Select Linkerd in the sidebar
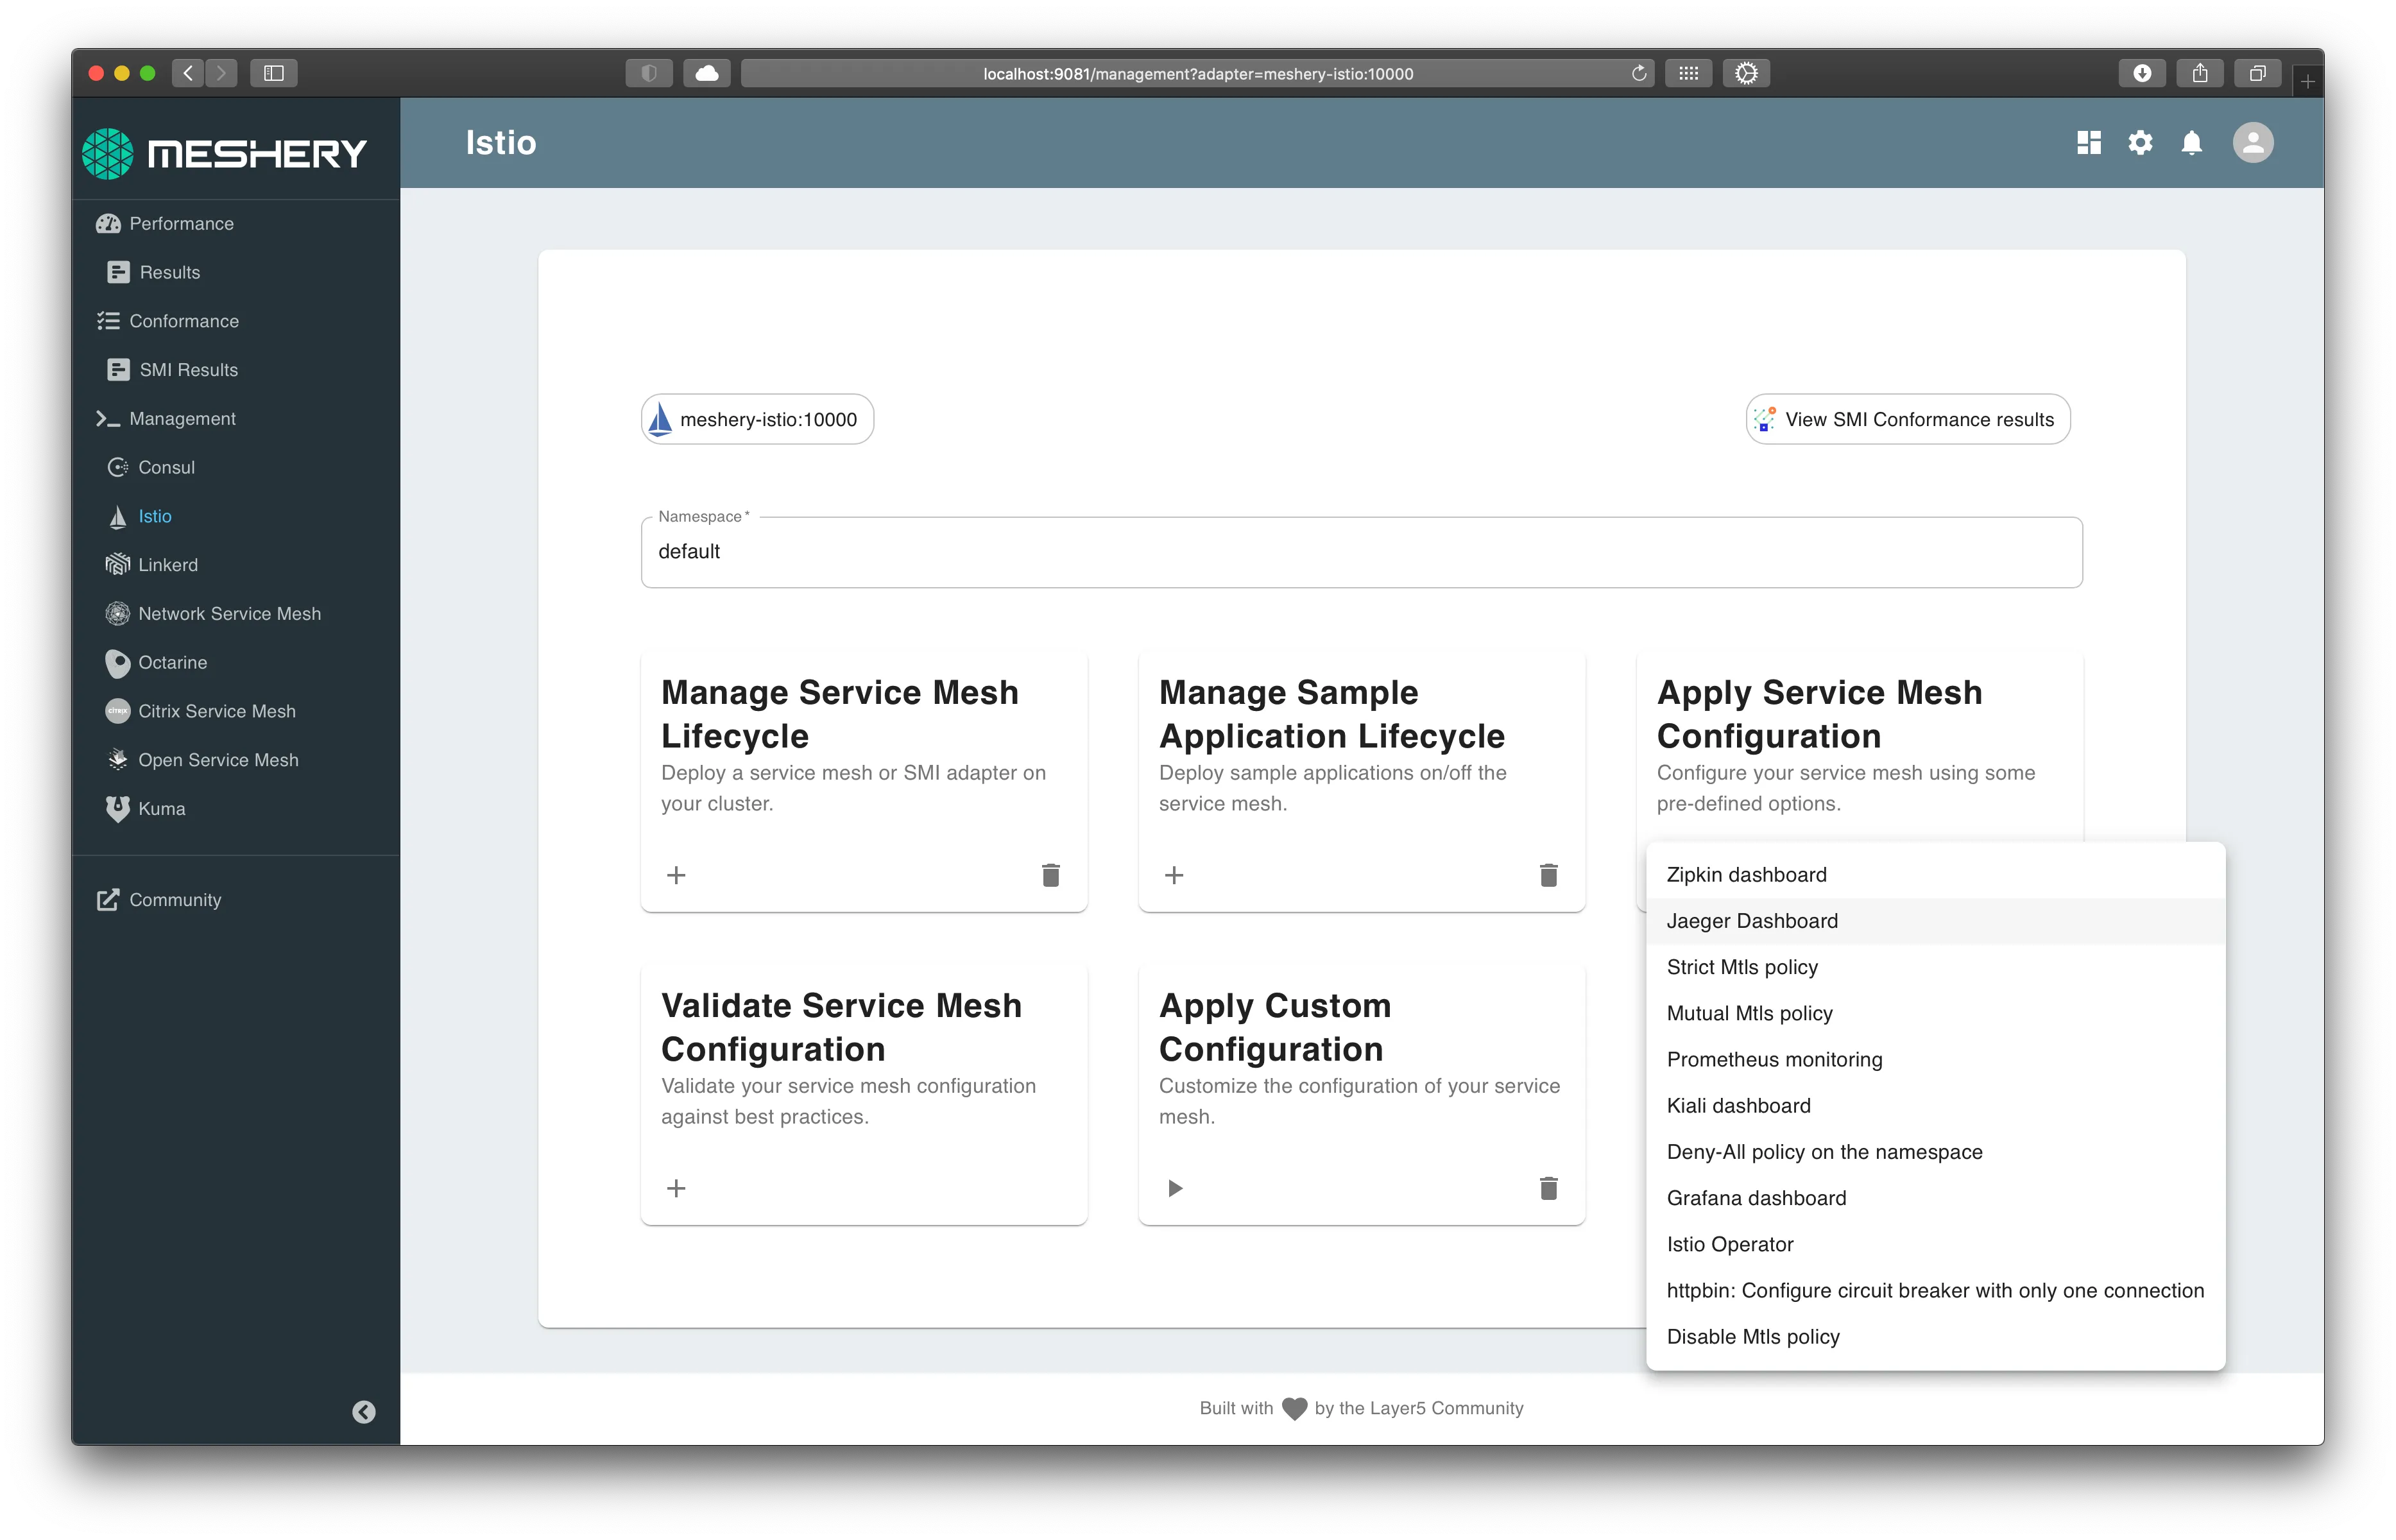 168,564
